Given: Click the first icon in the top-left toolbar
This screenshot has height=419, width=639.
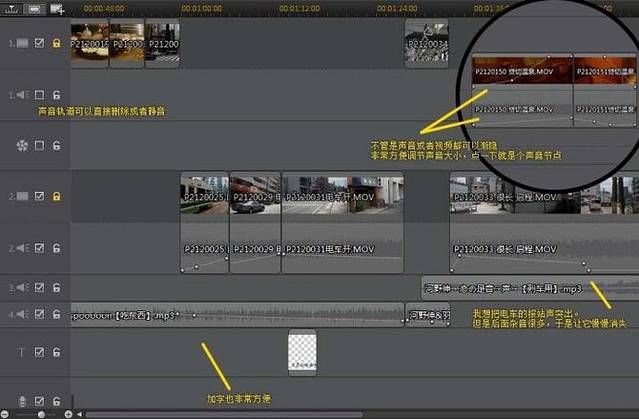Looking at the screenshot, I should (x=10, y=9).
